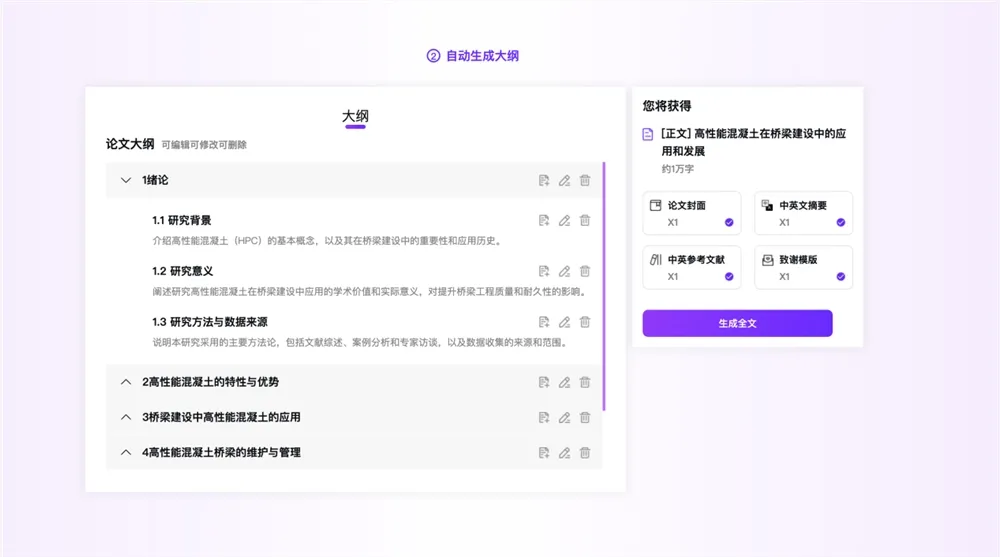Edit the 1.3 研究方法与数据来源 section

click(x=564, y=322)
